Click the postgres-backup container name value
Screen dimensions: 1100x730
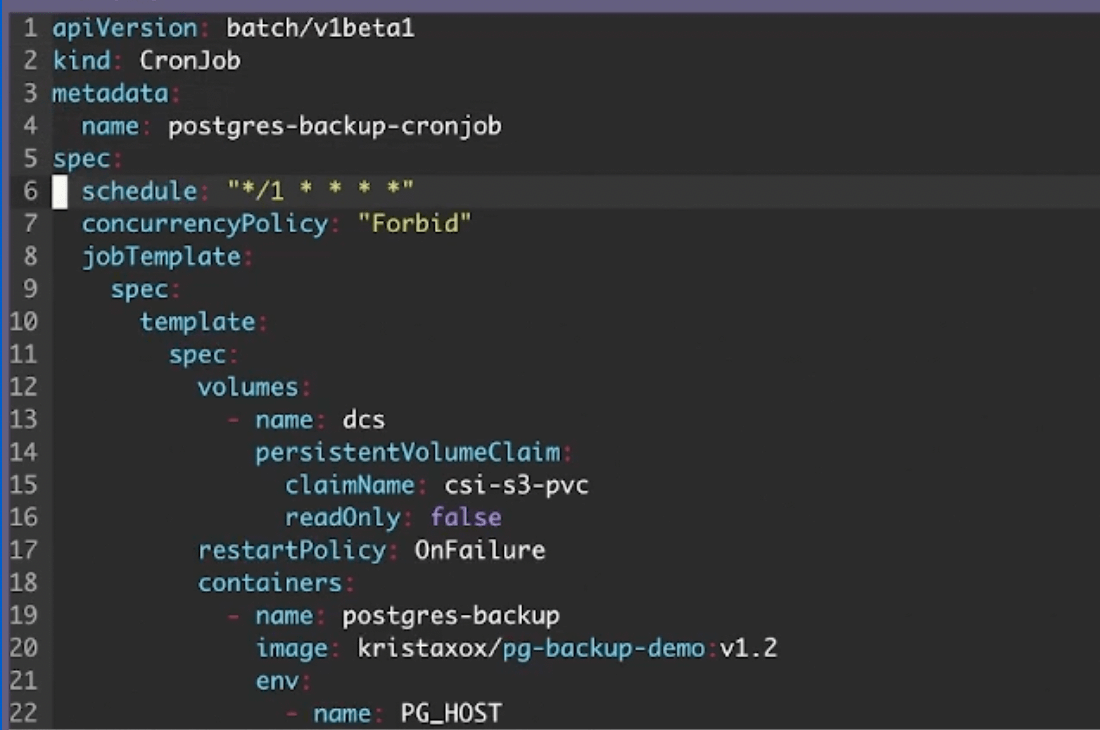pyautogui.click(x=450, y=614)
